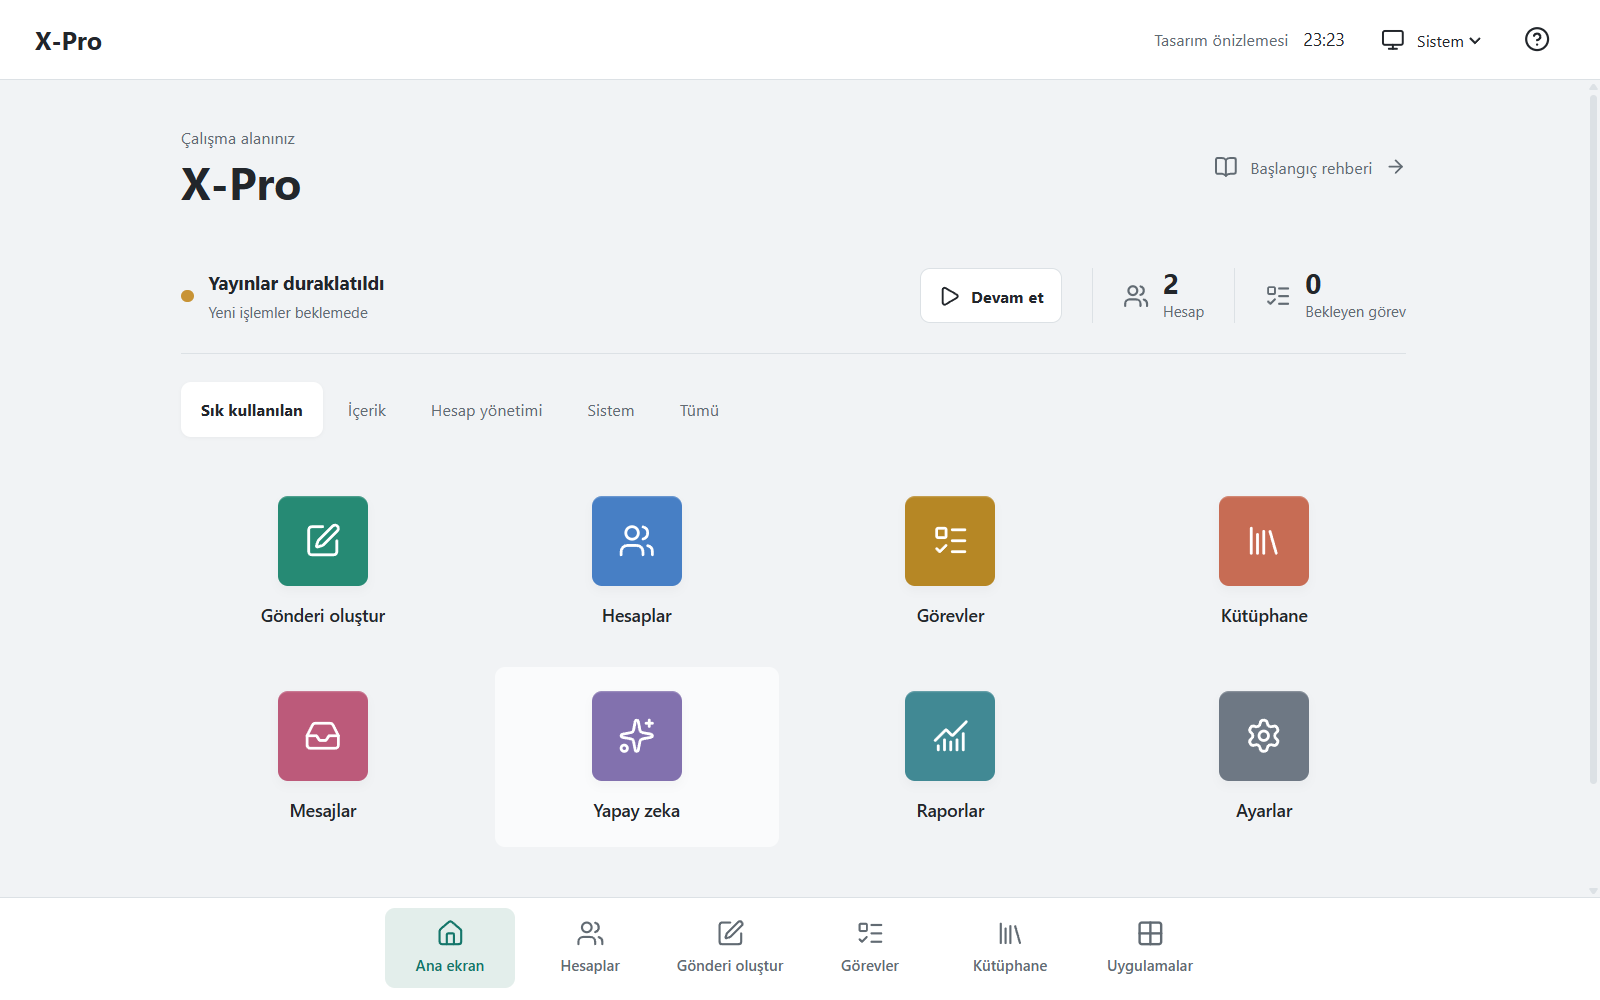The height and width of the screenshot is (1000, 1600).
Task: Open the Hesaplar blue tile
Action: pos(637,541)
